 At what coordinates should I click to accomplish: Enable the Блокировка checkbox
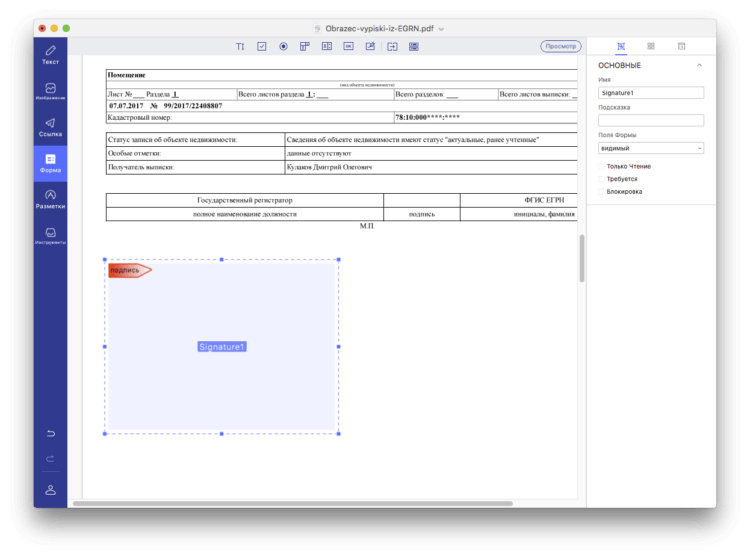pos(601,192)
